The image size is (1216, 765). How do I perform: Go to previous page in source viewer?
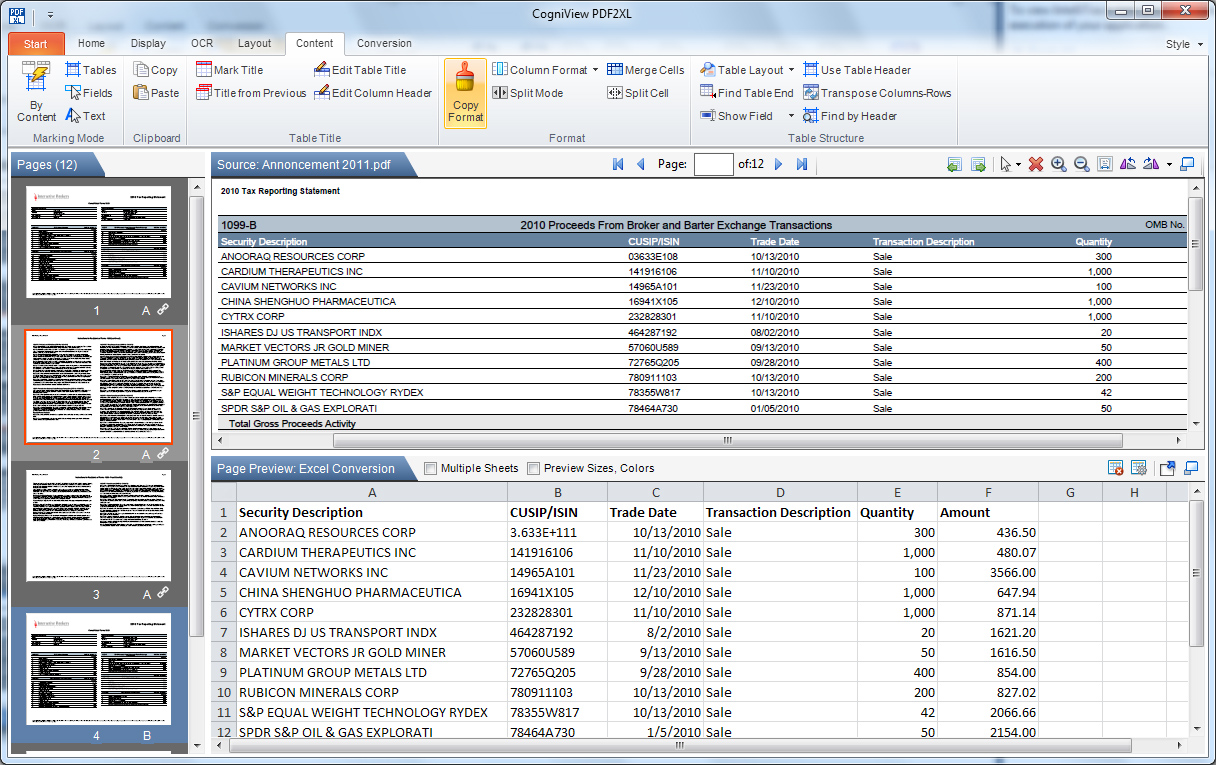click(x=640, y=164)
